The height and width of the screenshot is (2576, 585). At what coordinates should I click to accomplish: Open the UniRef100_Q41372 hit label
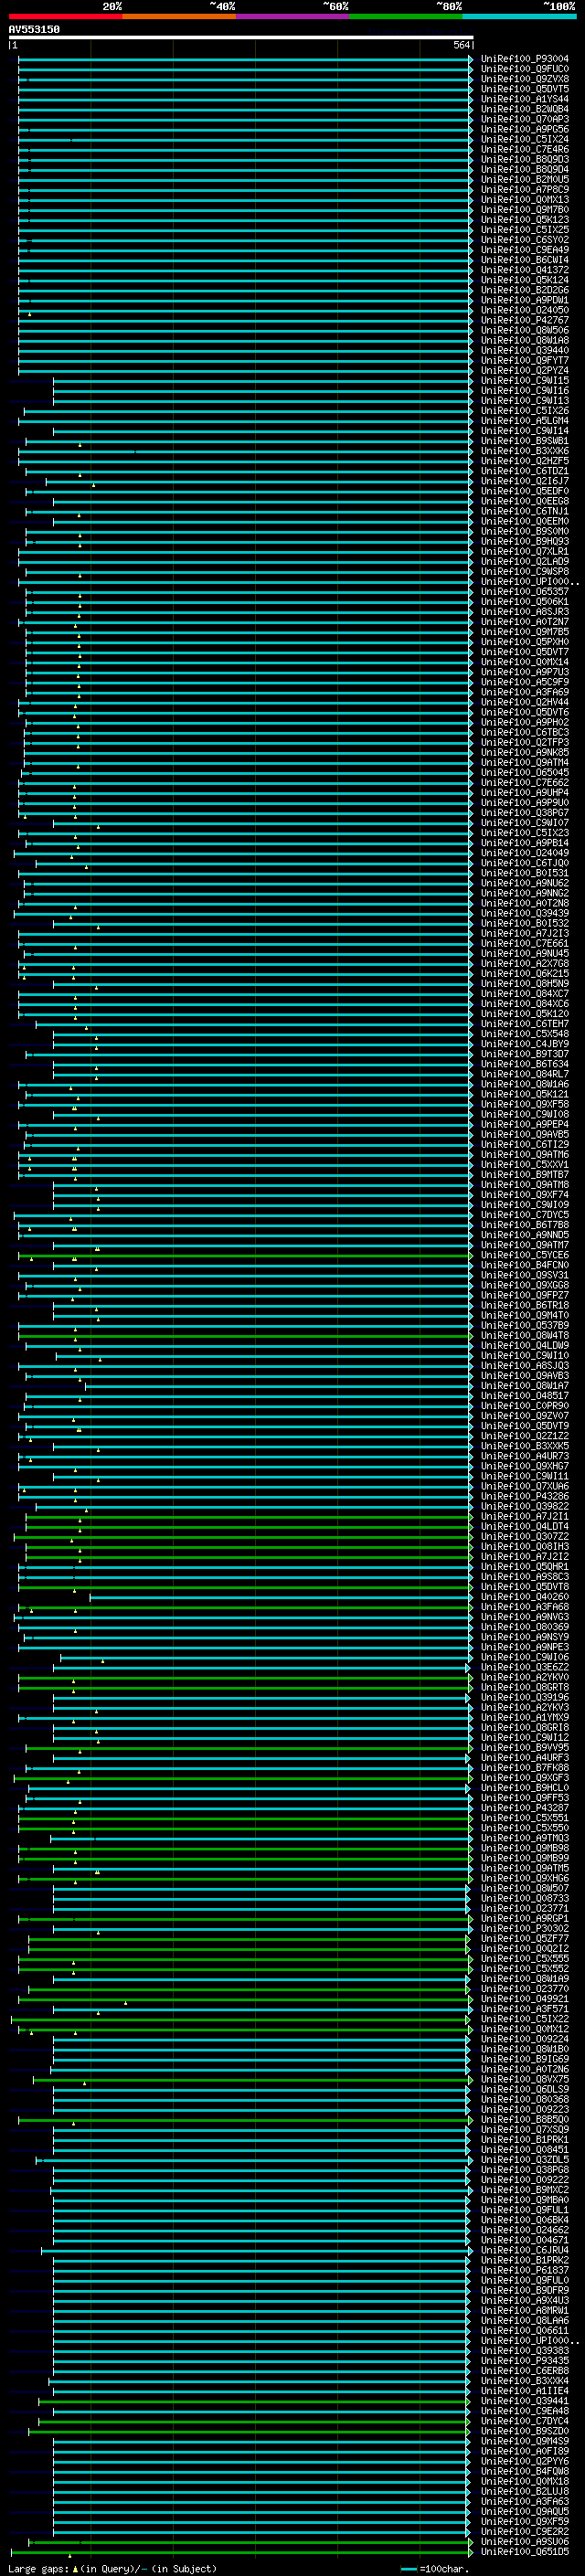click(x=525, y=270)
